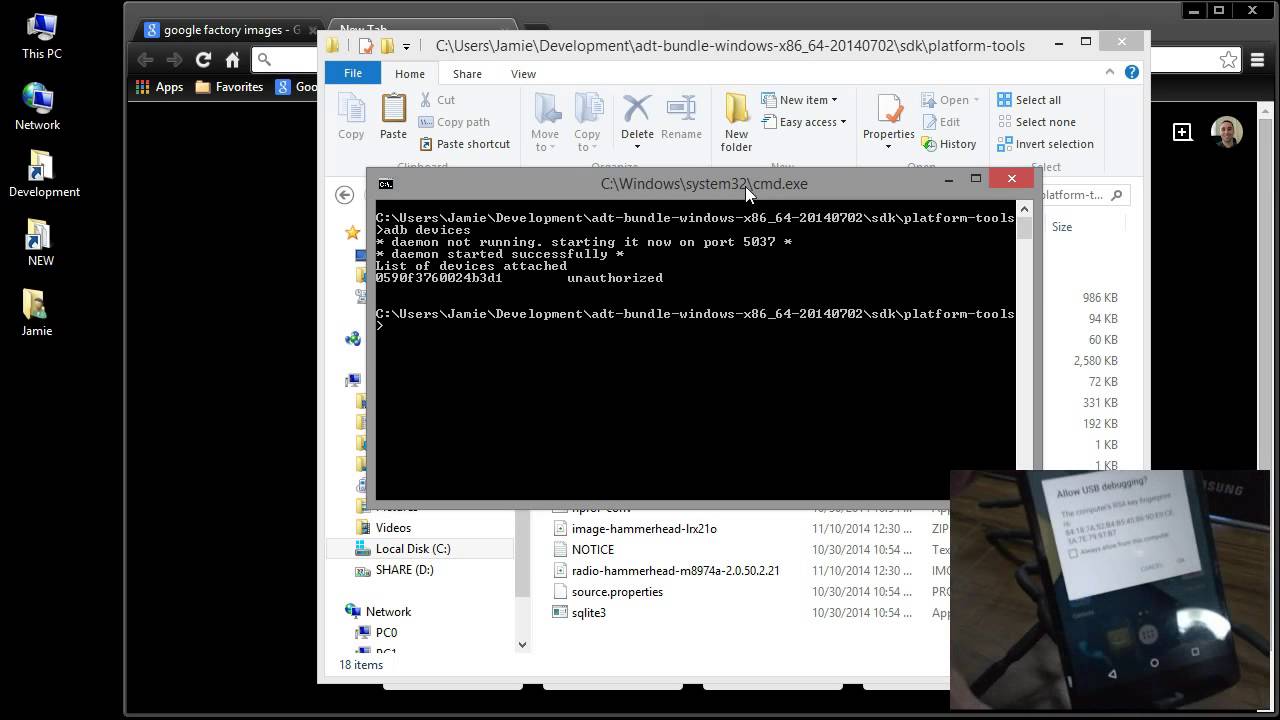Open Easy access dropdown

coord(803,122)
